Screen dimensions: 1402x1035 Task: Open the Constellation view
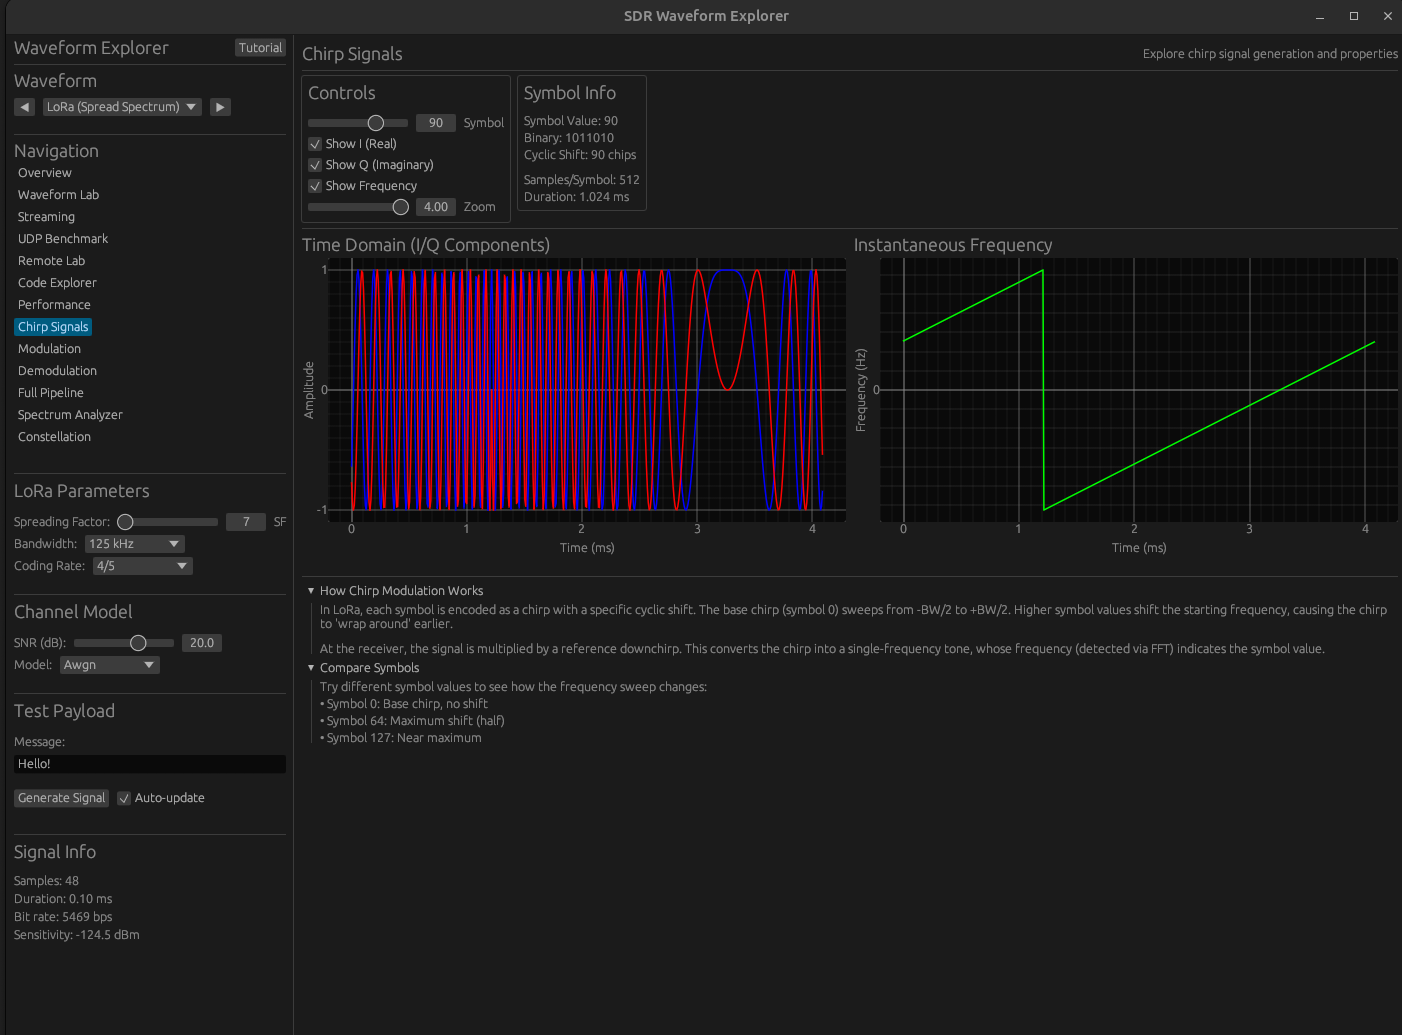[54, 437]
